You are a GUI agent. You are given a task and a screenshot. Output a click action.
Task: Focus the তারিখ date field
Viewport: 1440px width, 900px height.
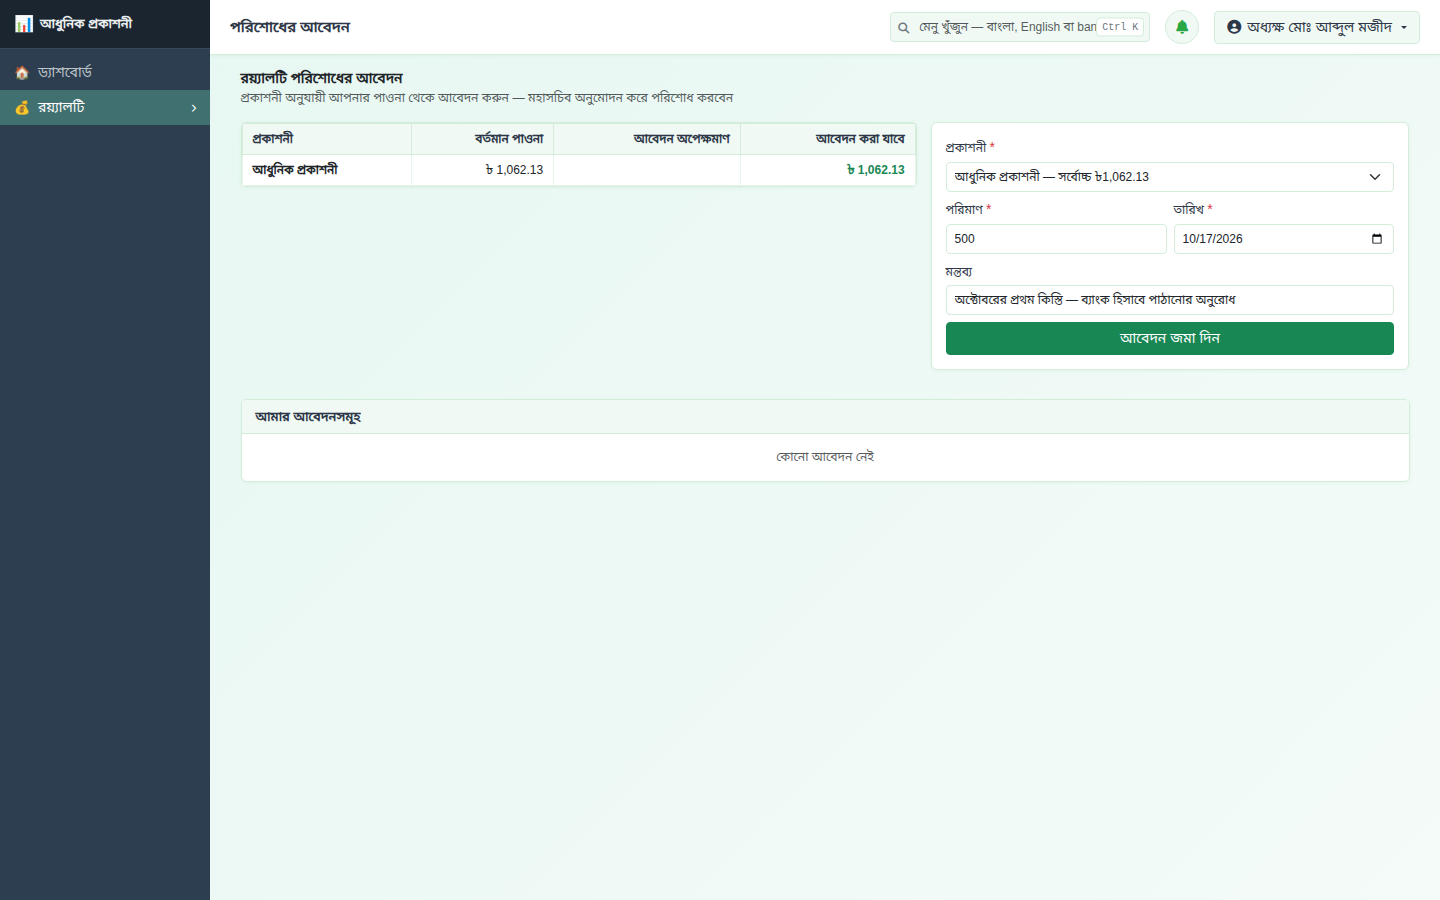(x=1284, y=239)
